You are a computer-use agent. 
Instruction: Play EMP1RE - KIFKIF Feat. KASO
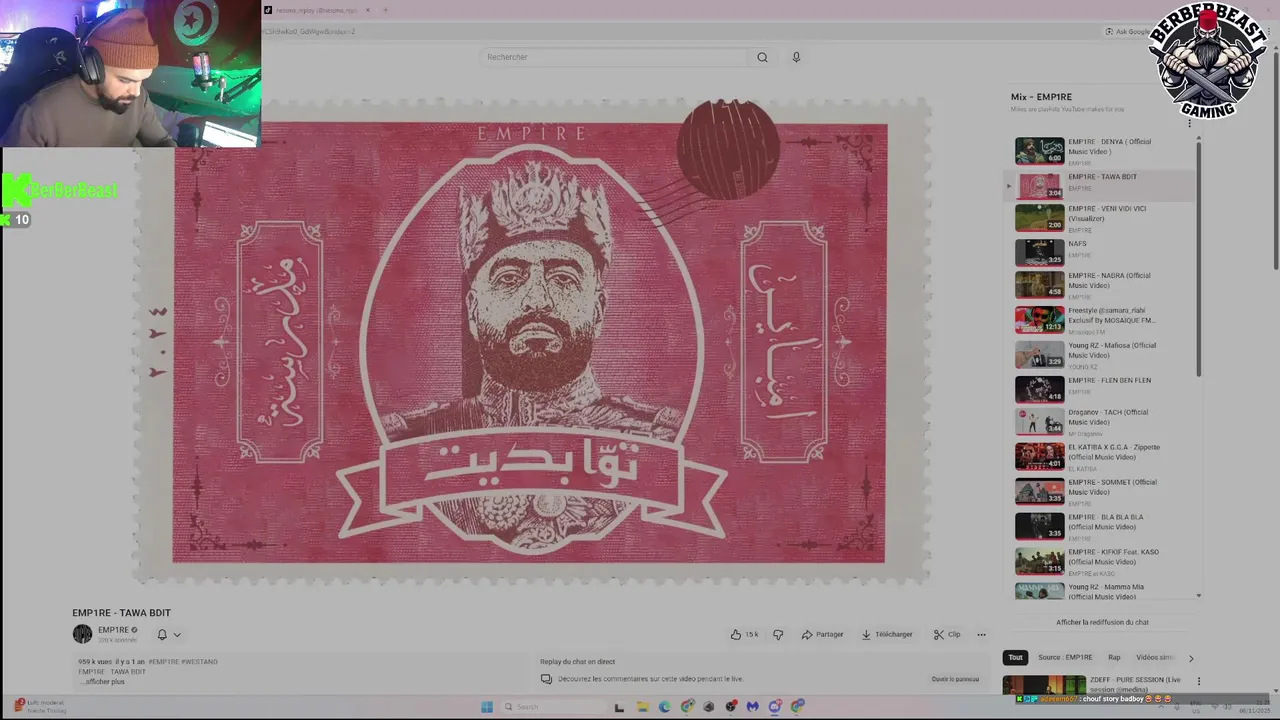point(1103,562)
